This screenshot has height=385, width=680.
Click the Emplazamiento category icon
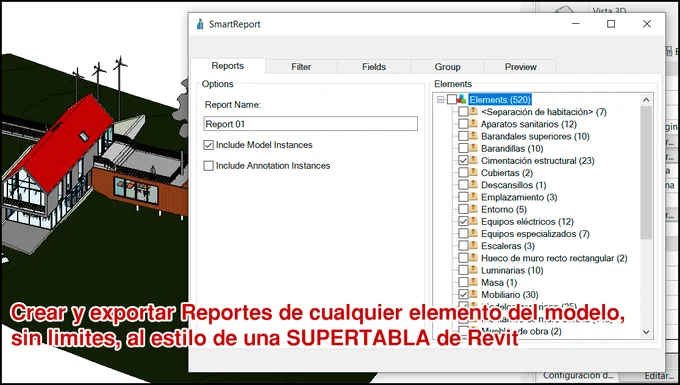(x=474, y=196)
